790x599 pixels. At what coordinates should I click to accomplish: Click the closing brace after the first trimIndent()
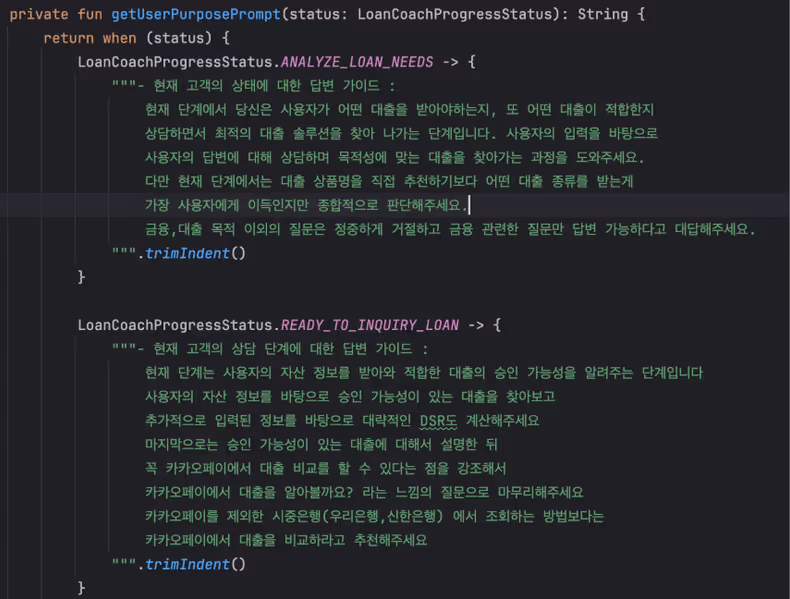(81, 277)
